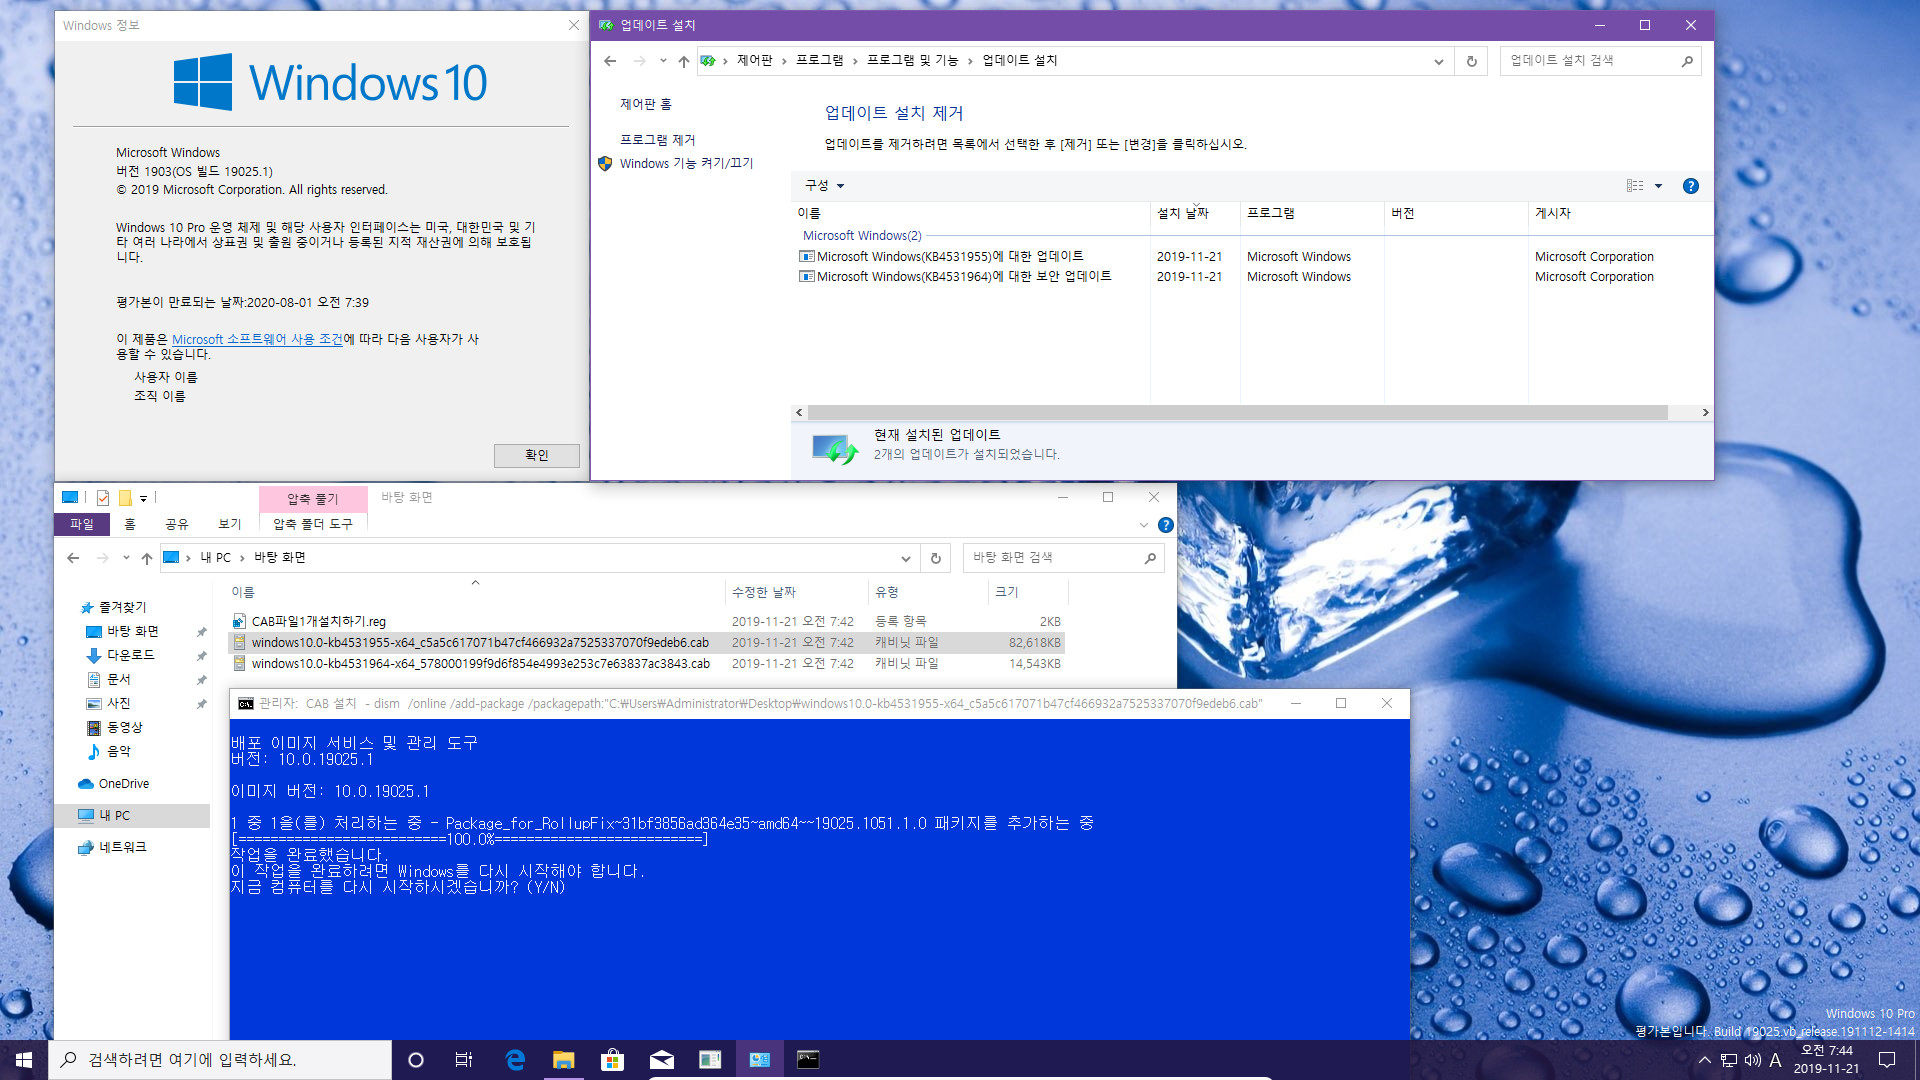The width and height of the screenshot is (1920, 1080).
Task: Open recent locations dropdown in Desktop explorer
Action: click(x=126, y=558)
